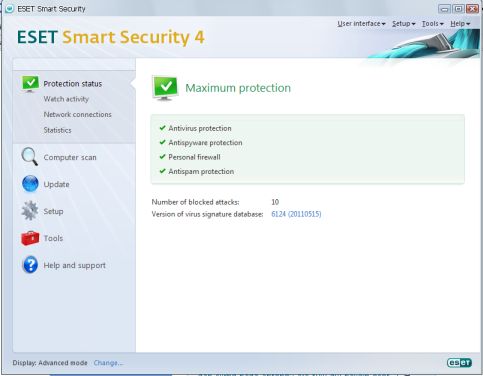Image resolution: width=483 pixels, height=376 pixels.
Task: Close the ESET Smart Security window
Action: pos(472,9)
